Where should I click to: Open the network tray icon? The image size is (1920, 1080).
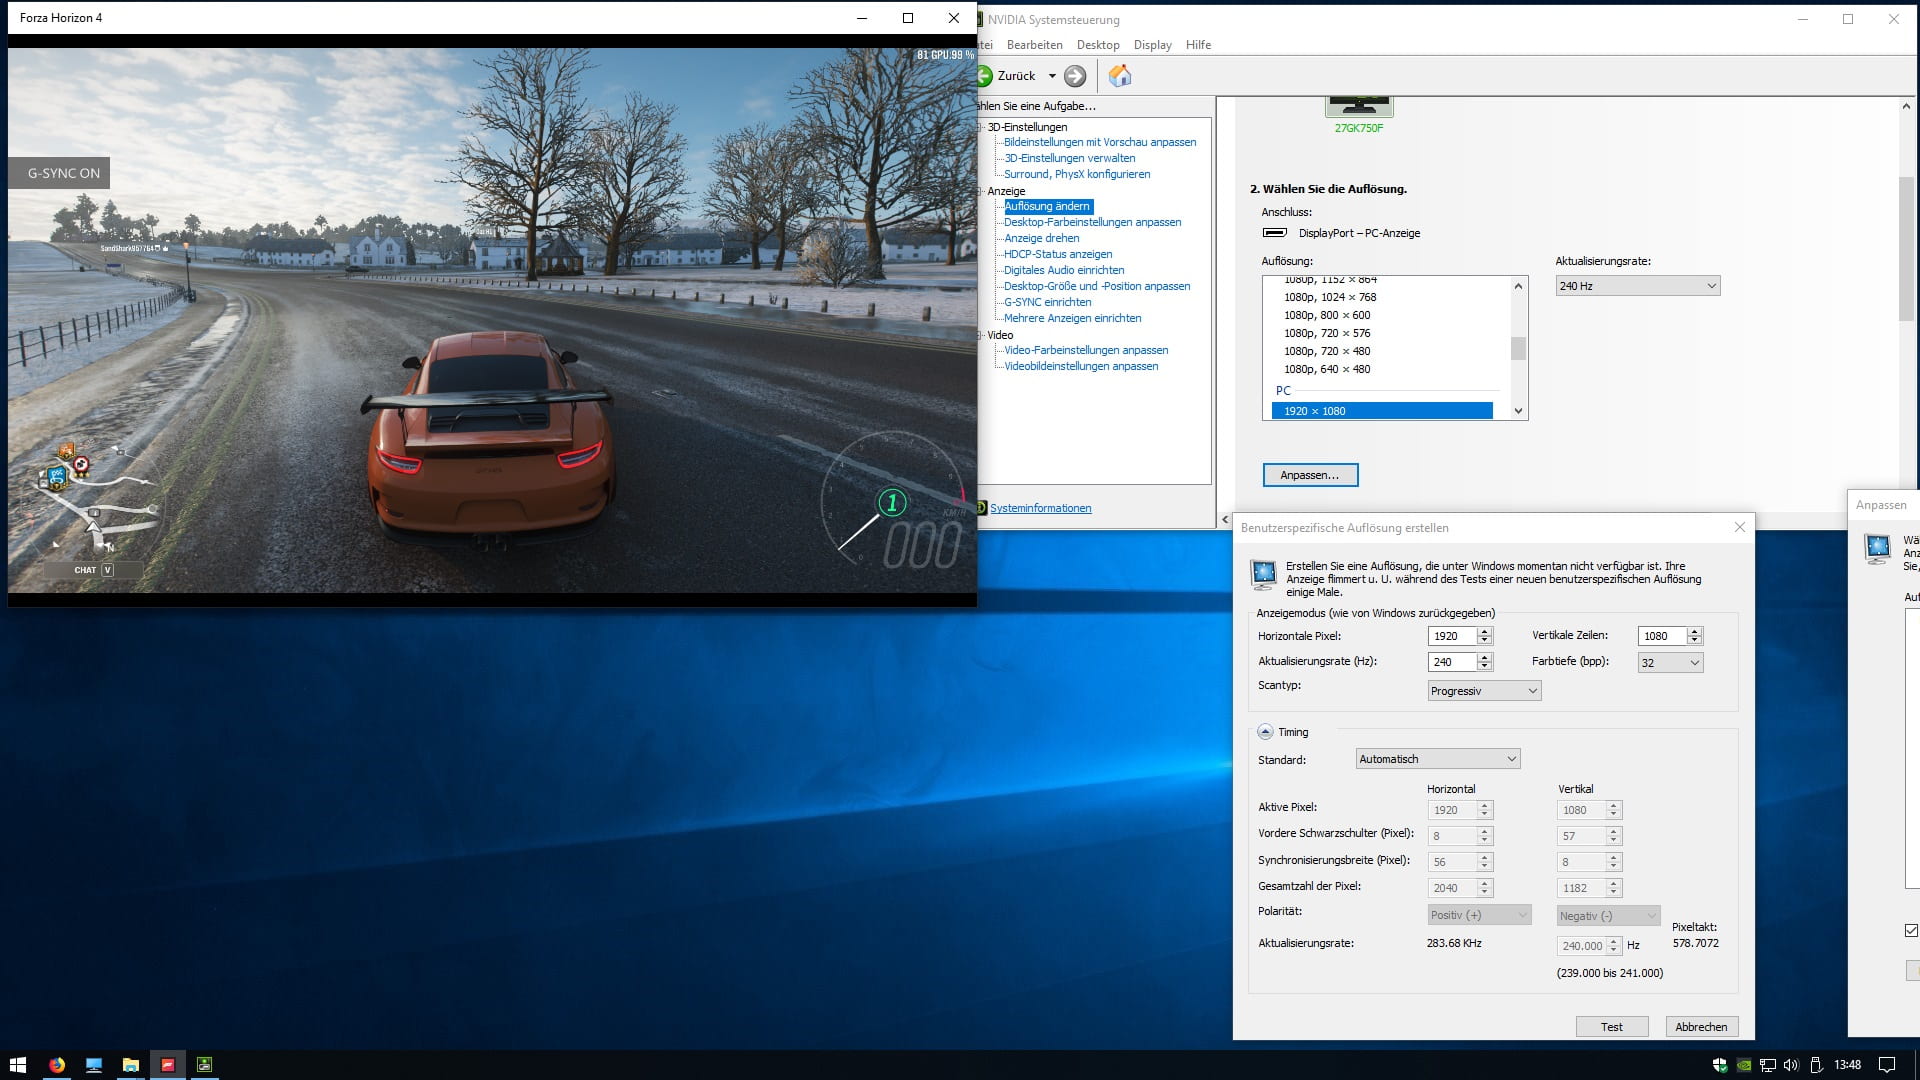tap(1768, 1065)
